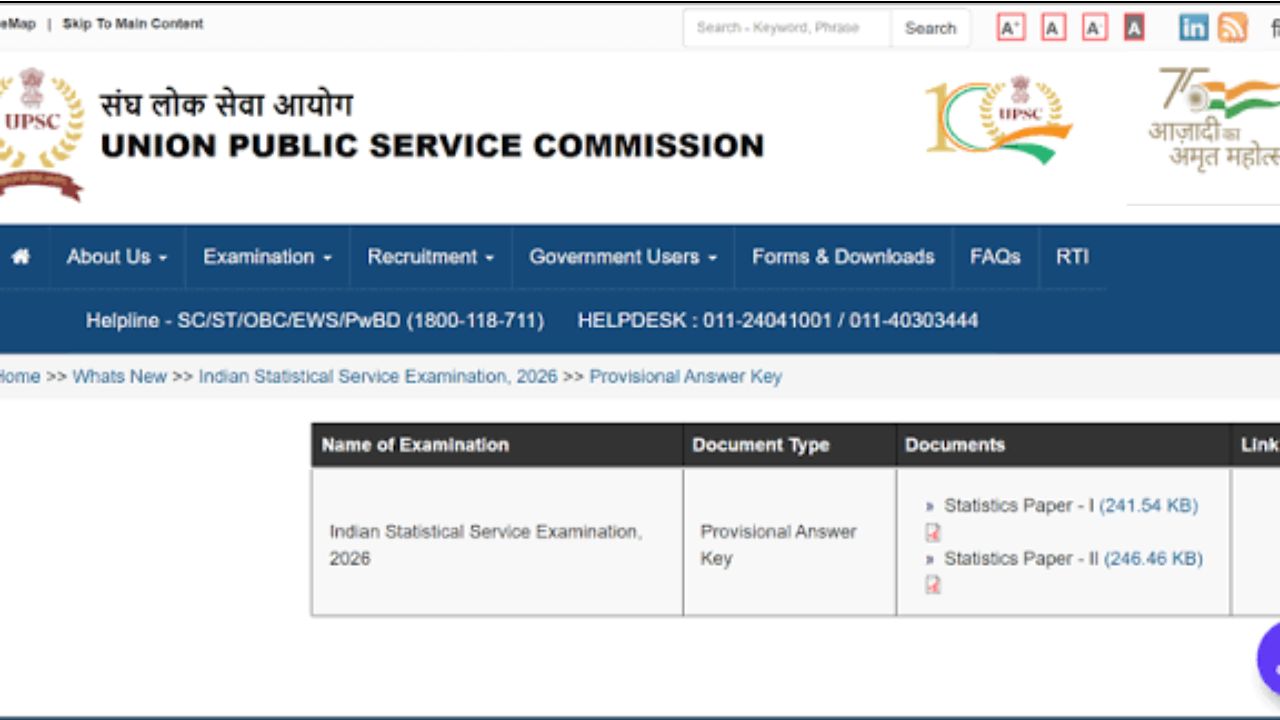Increase font size with A+ icon
Screen dimensions: 1280x720
[x=1011, y=28]
